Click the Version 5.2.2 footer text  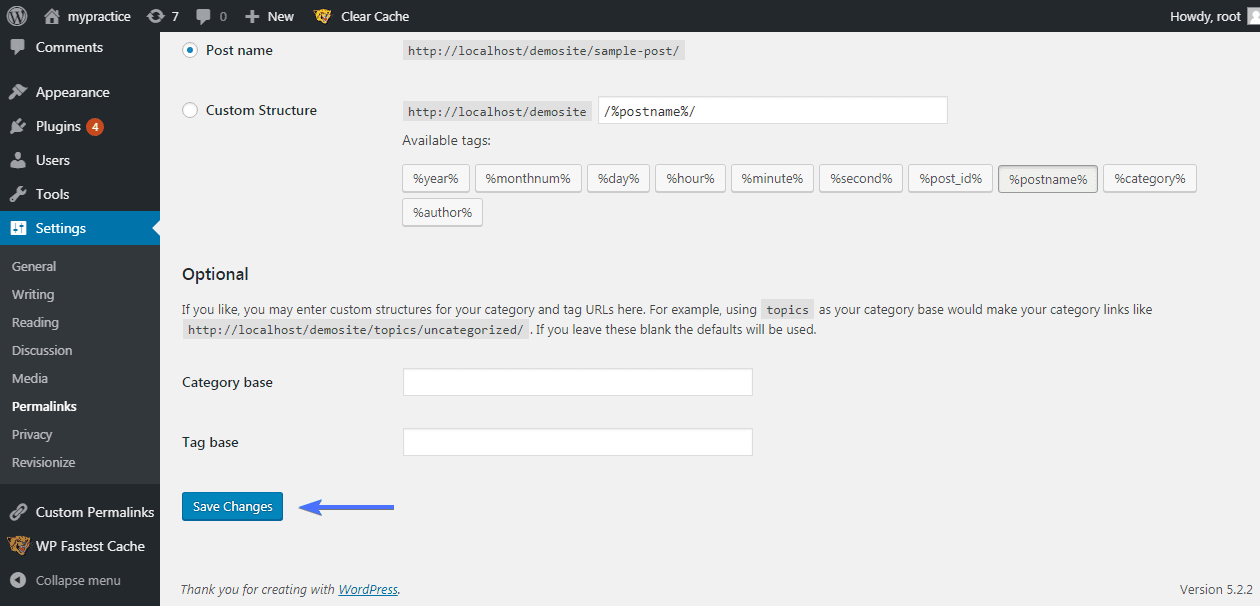[1215, 590]
